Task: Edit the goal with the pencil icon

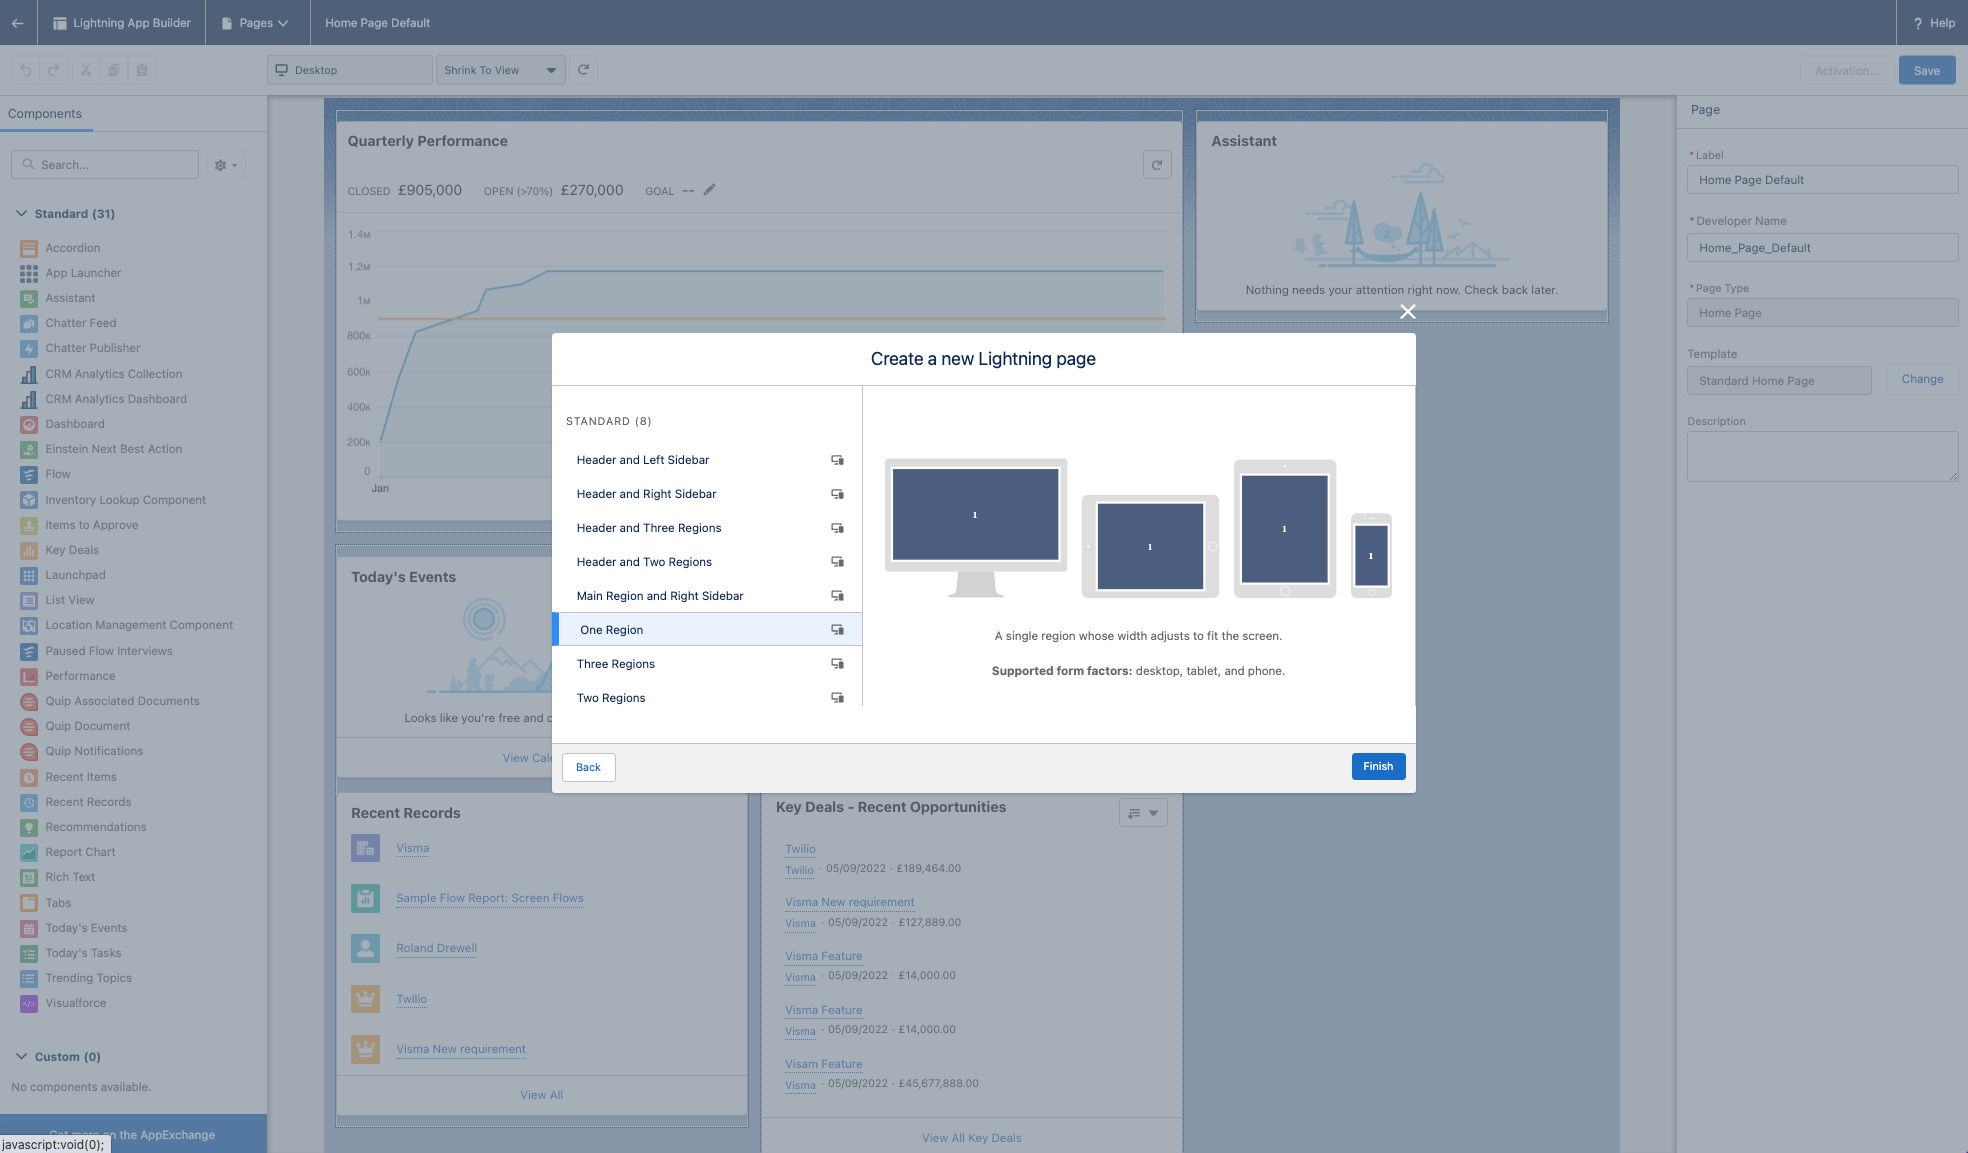Action: coord(710,190)
